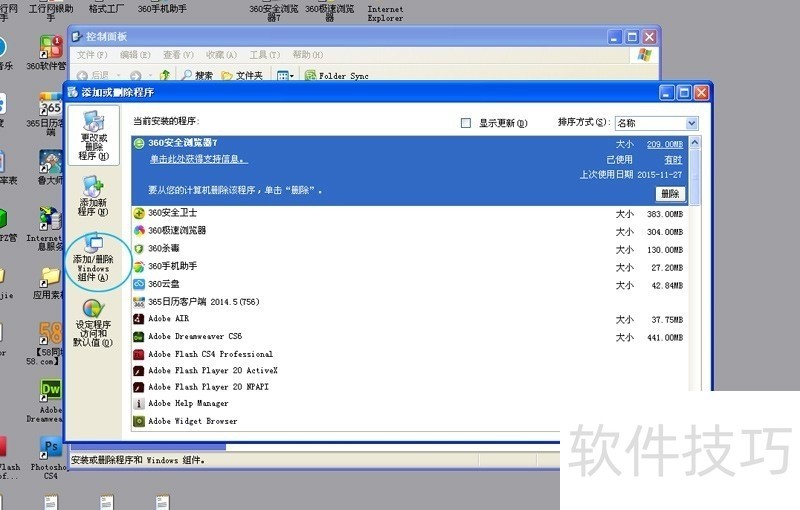Select Adobe Flash CS4 Professional icon
This screenshot has width=800, height=510.
[139, 354]
